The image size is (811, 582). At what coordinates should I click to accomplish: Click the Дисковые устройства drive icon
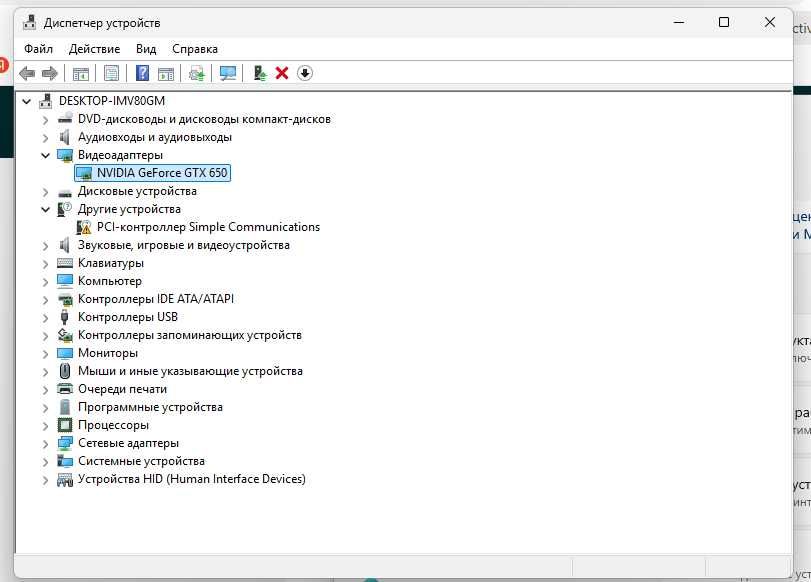pyautogui.click(x=65, y=193)
